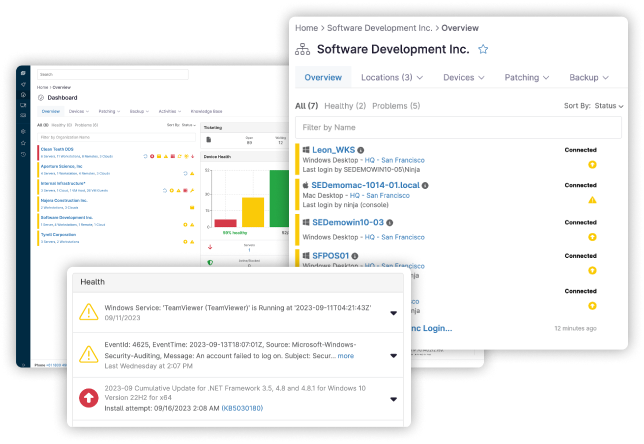Open Clean Teeth DDS organization in the Dashboard

coord(57,149)
